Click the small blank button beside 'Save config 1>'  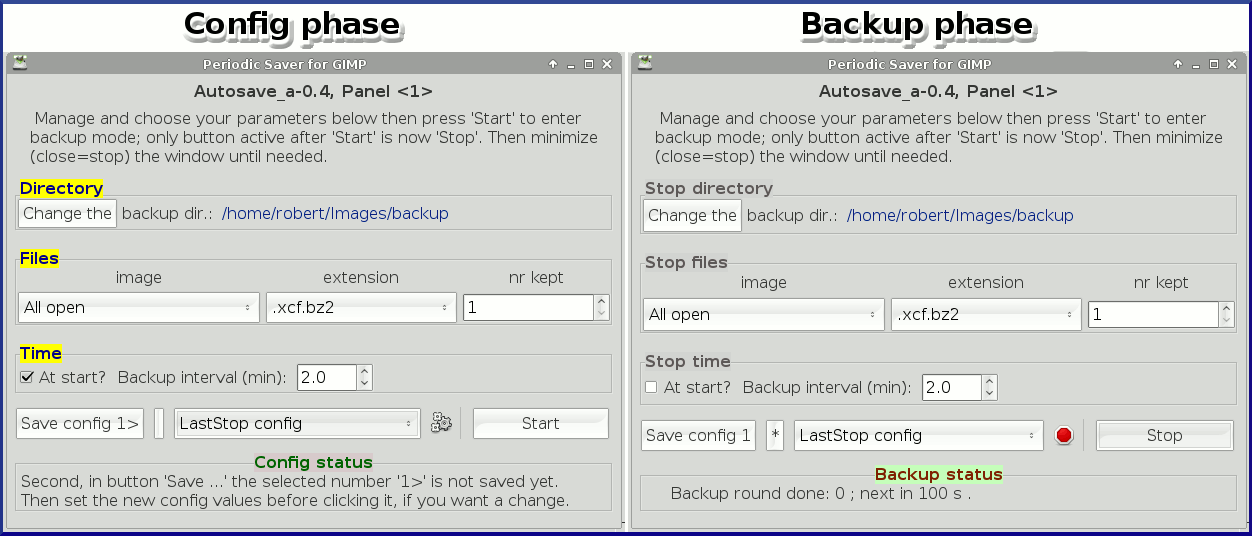pyautogui.click(x=159, y=423)
